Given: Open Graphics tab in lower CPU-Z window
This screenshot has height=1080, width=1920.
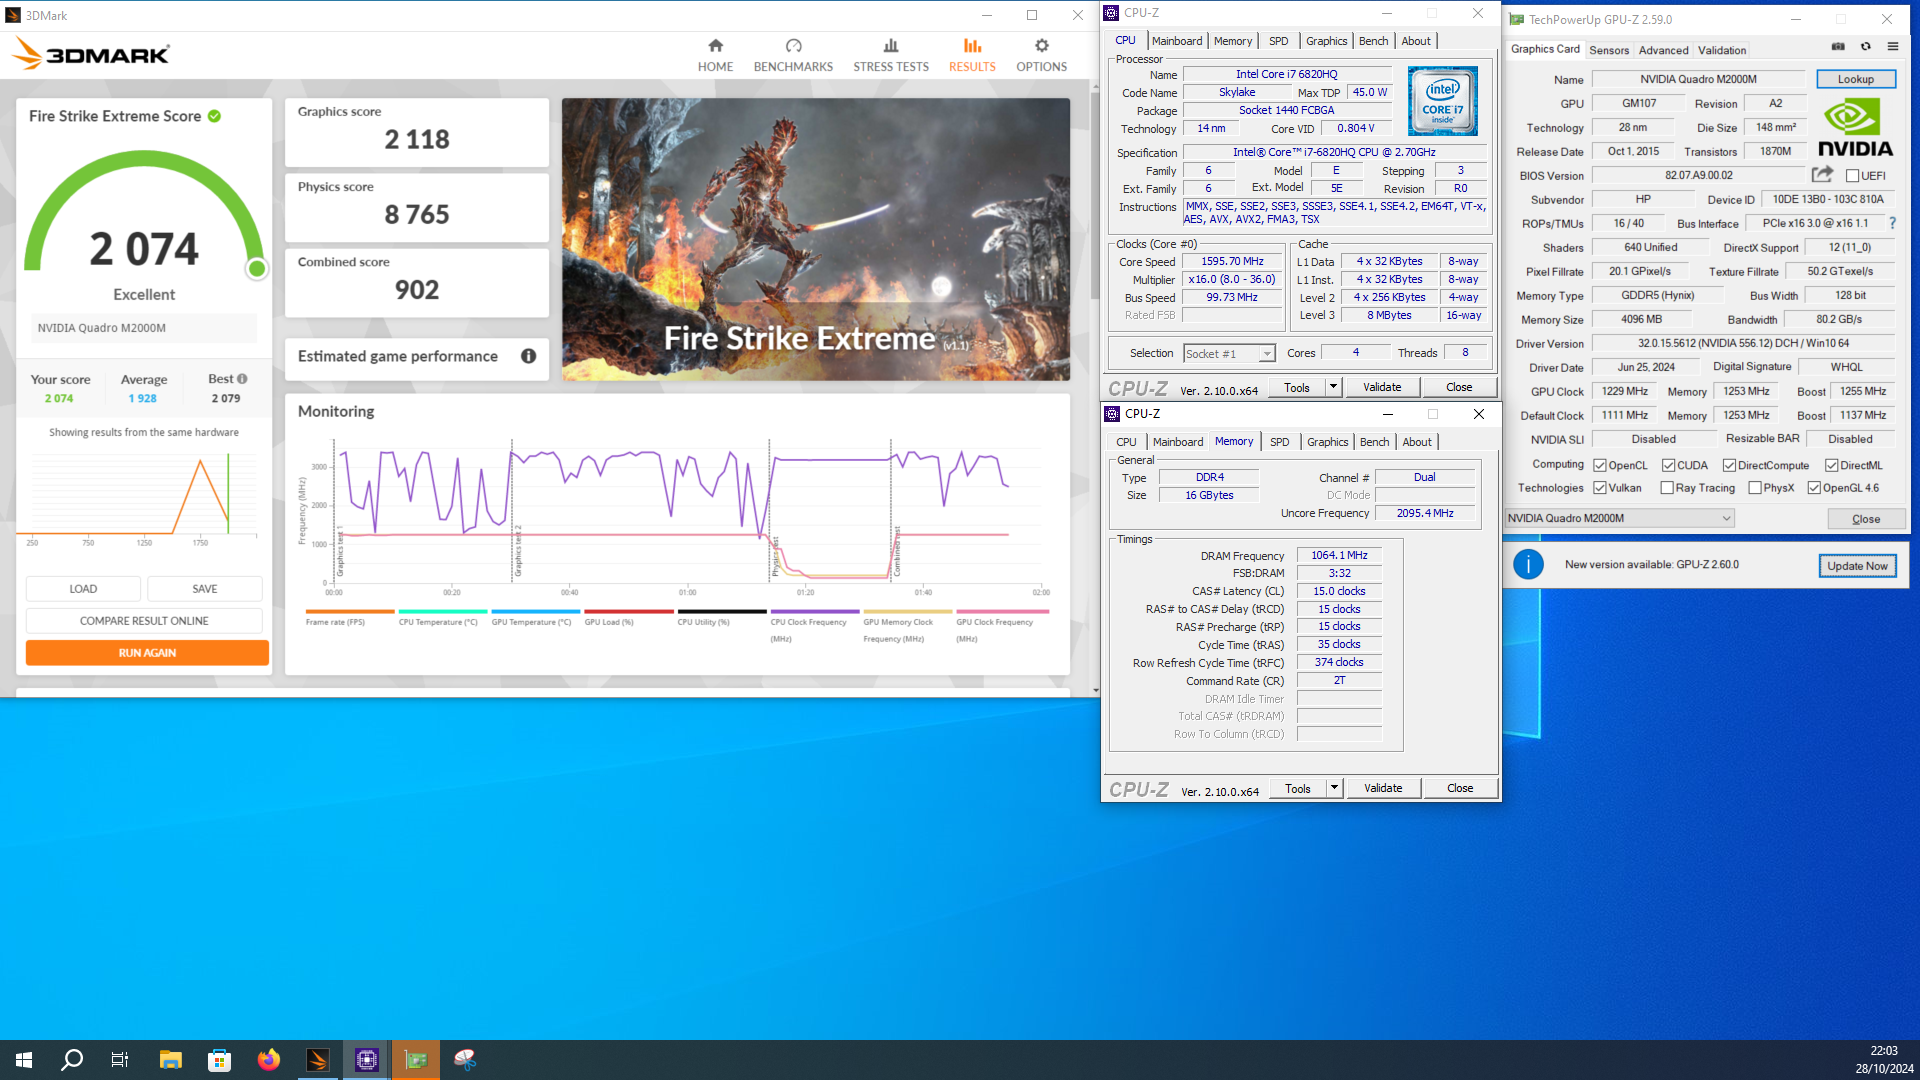Looking at the screenshot, I should point(1327,442).
